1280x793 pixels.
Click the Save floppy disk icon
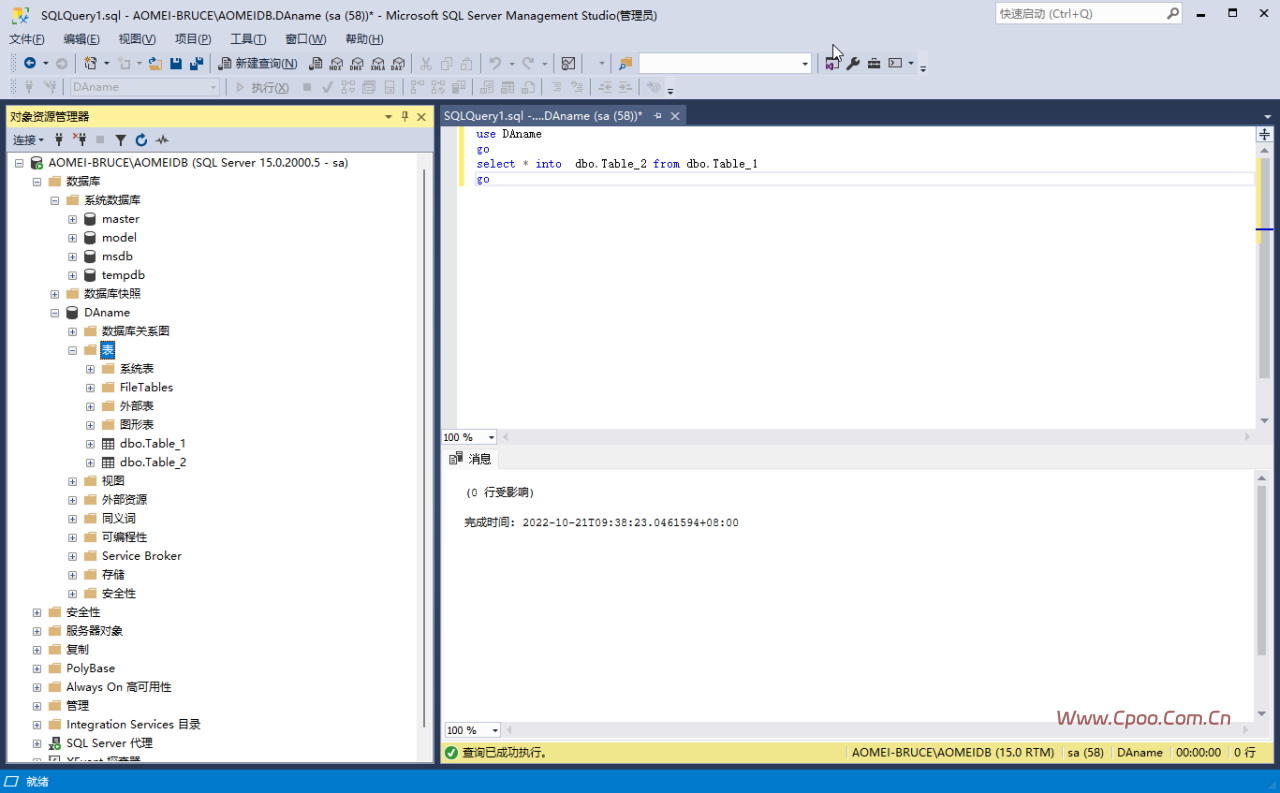point(176,63)
